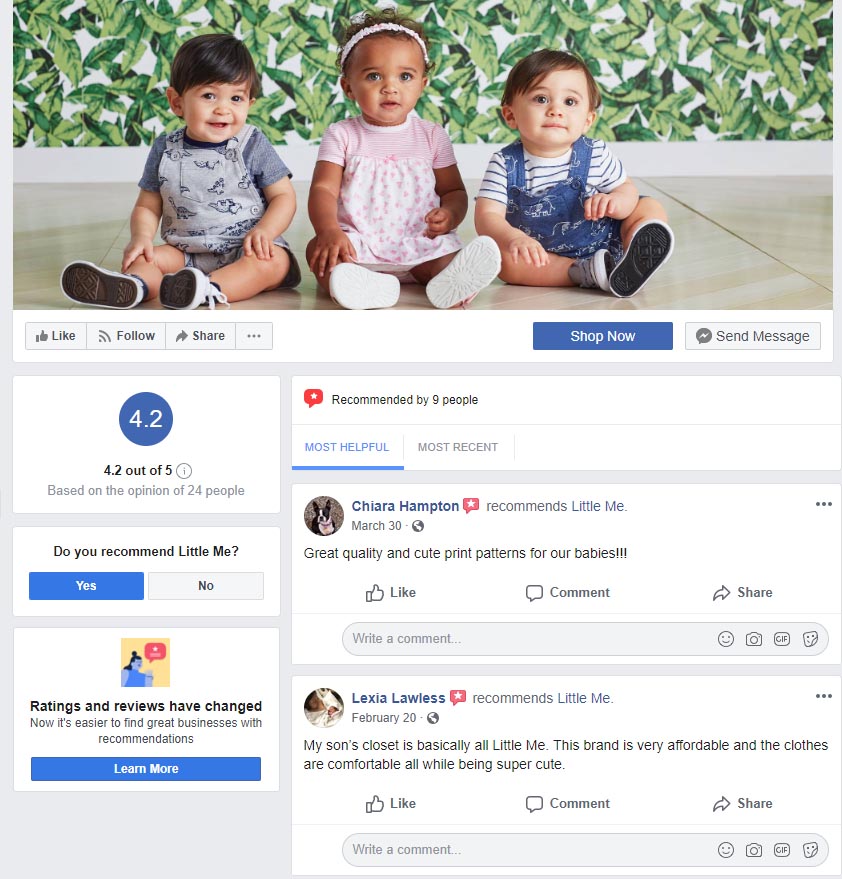Click the globe privacy icon next to March 30
Image resolution: width=842 pixels, height=879 pixels.
418,526
